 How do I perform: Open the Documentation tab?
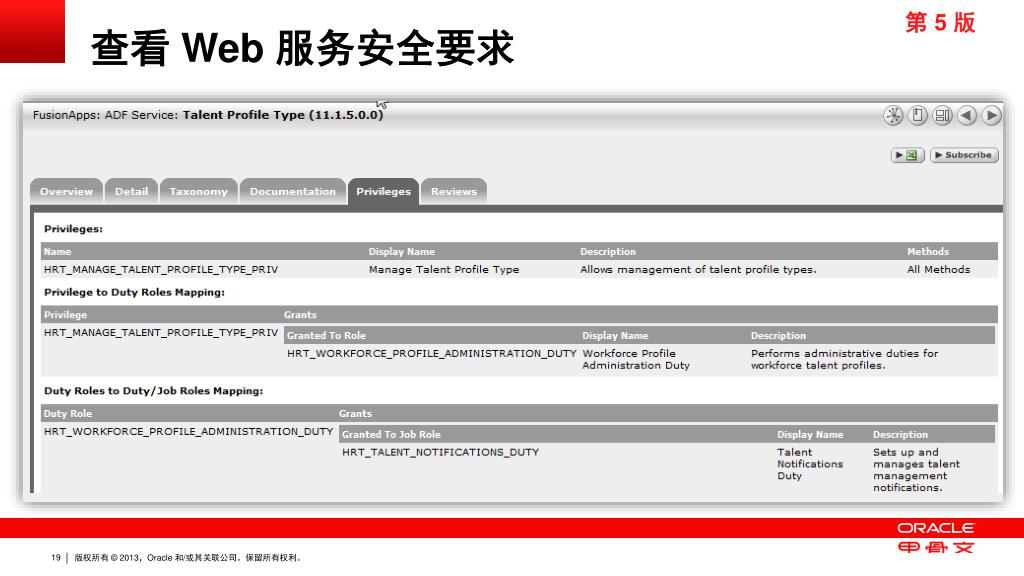click(x=293, y=191)
